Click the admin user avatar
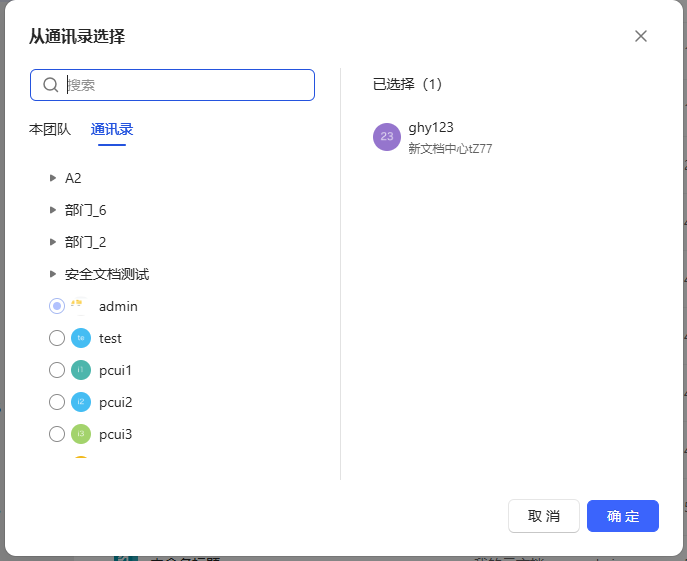 pos(80,306)
